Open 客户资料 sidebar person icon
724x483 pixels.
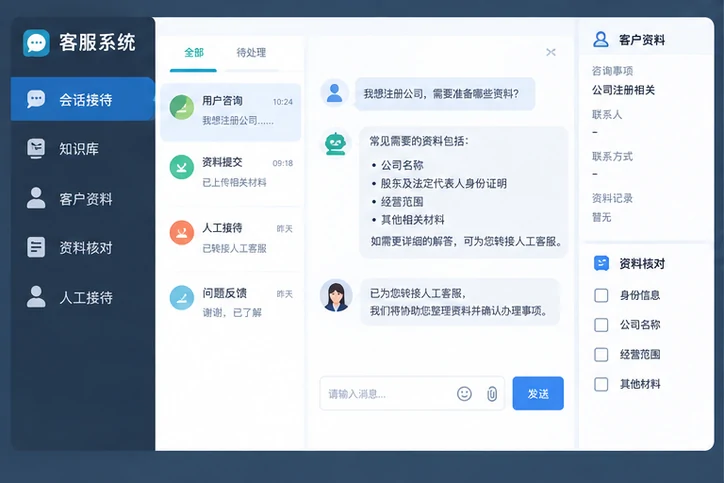36,198
